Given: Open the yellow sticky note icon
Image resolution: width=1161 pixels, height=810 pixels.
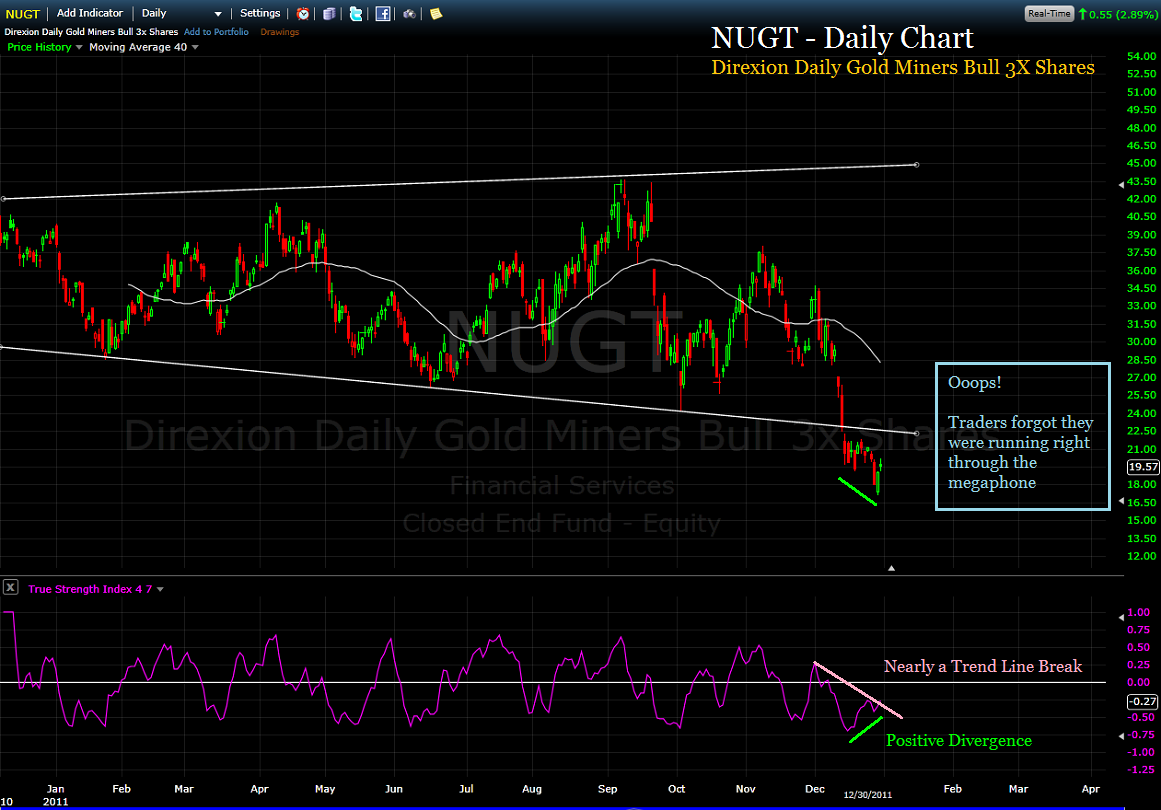Looking at the screenshot, I should (x=436, y=13).
